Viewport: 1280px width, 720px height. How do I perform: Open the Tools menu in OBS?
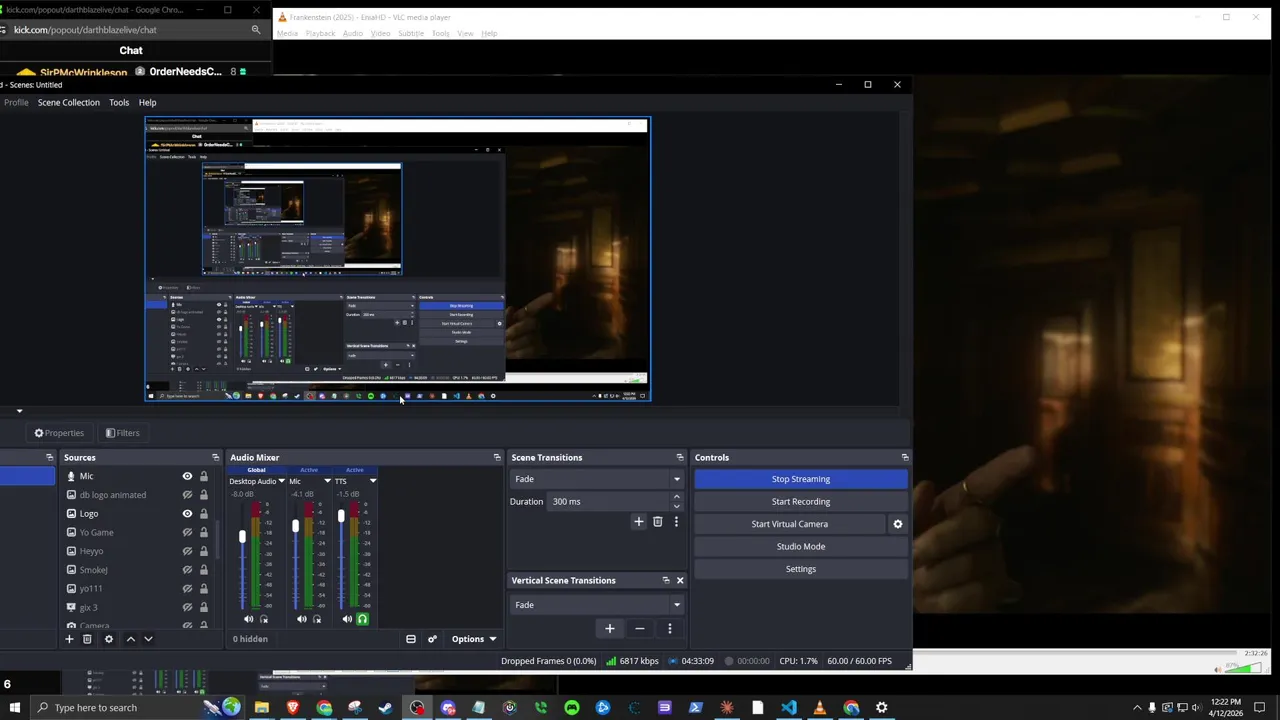point(119,102)
